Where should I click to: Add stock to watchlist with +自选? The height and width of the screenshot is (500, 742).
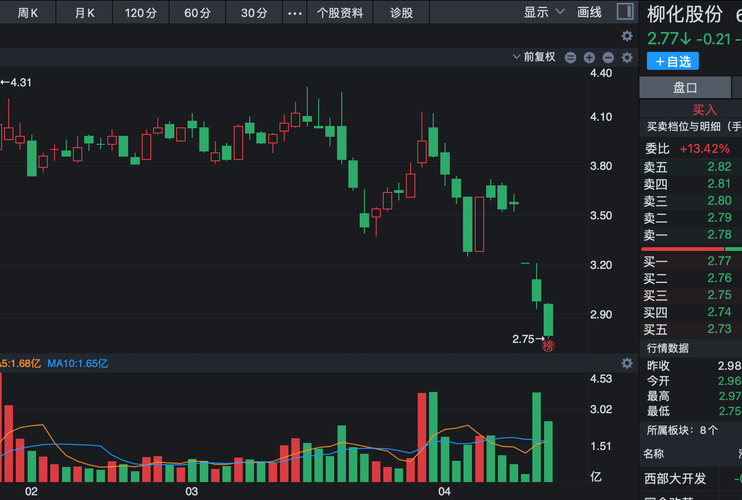coord(673,61)
